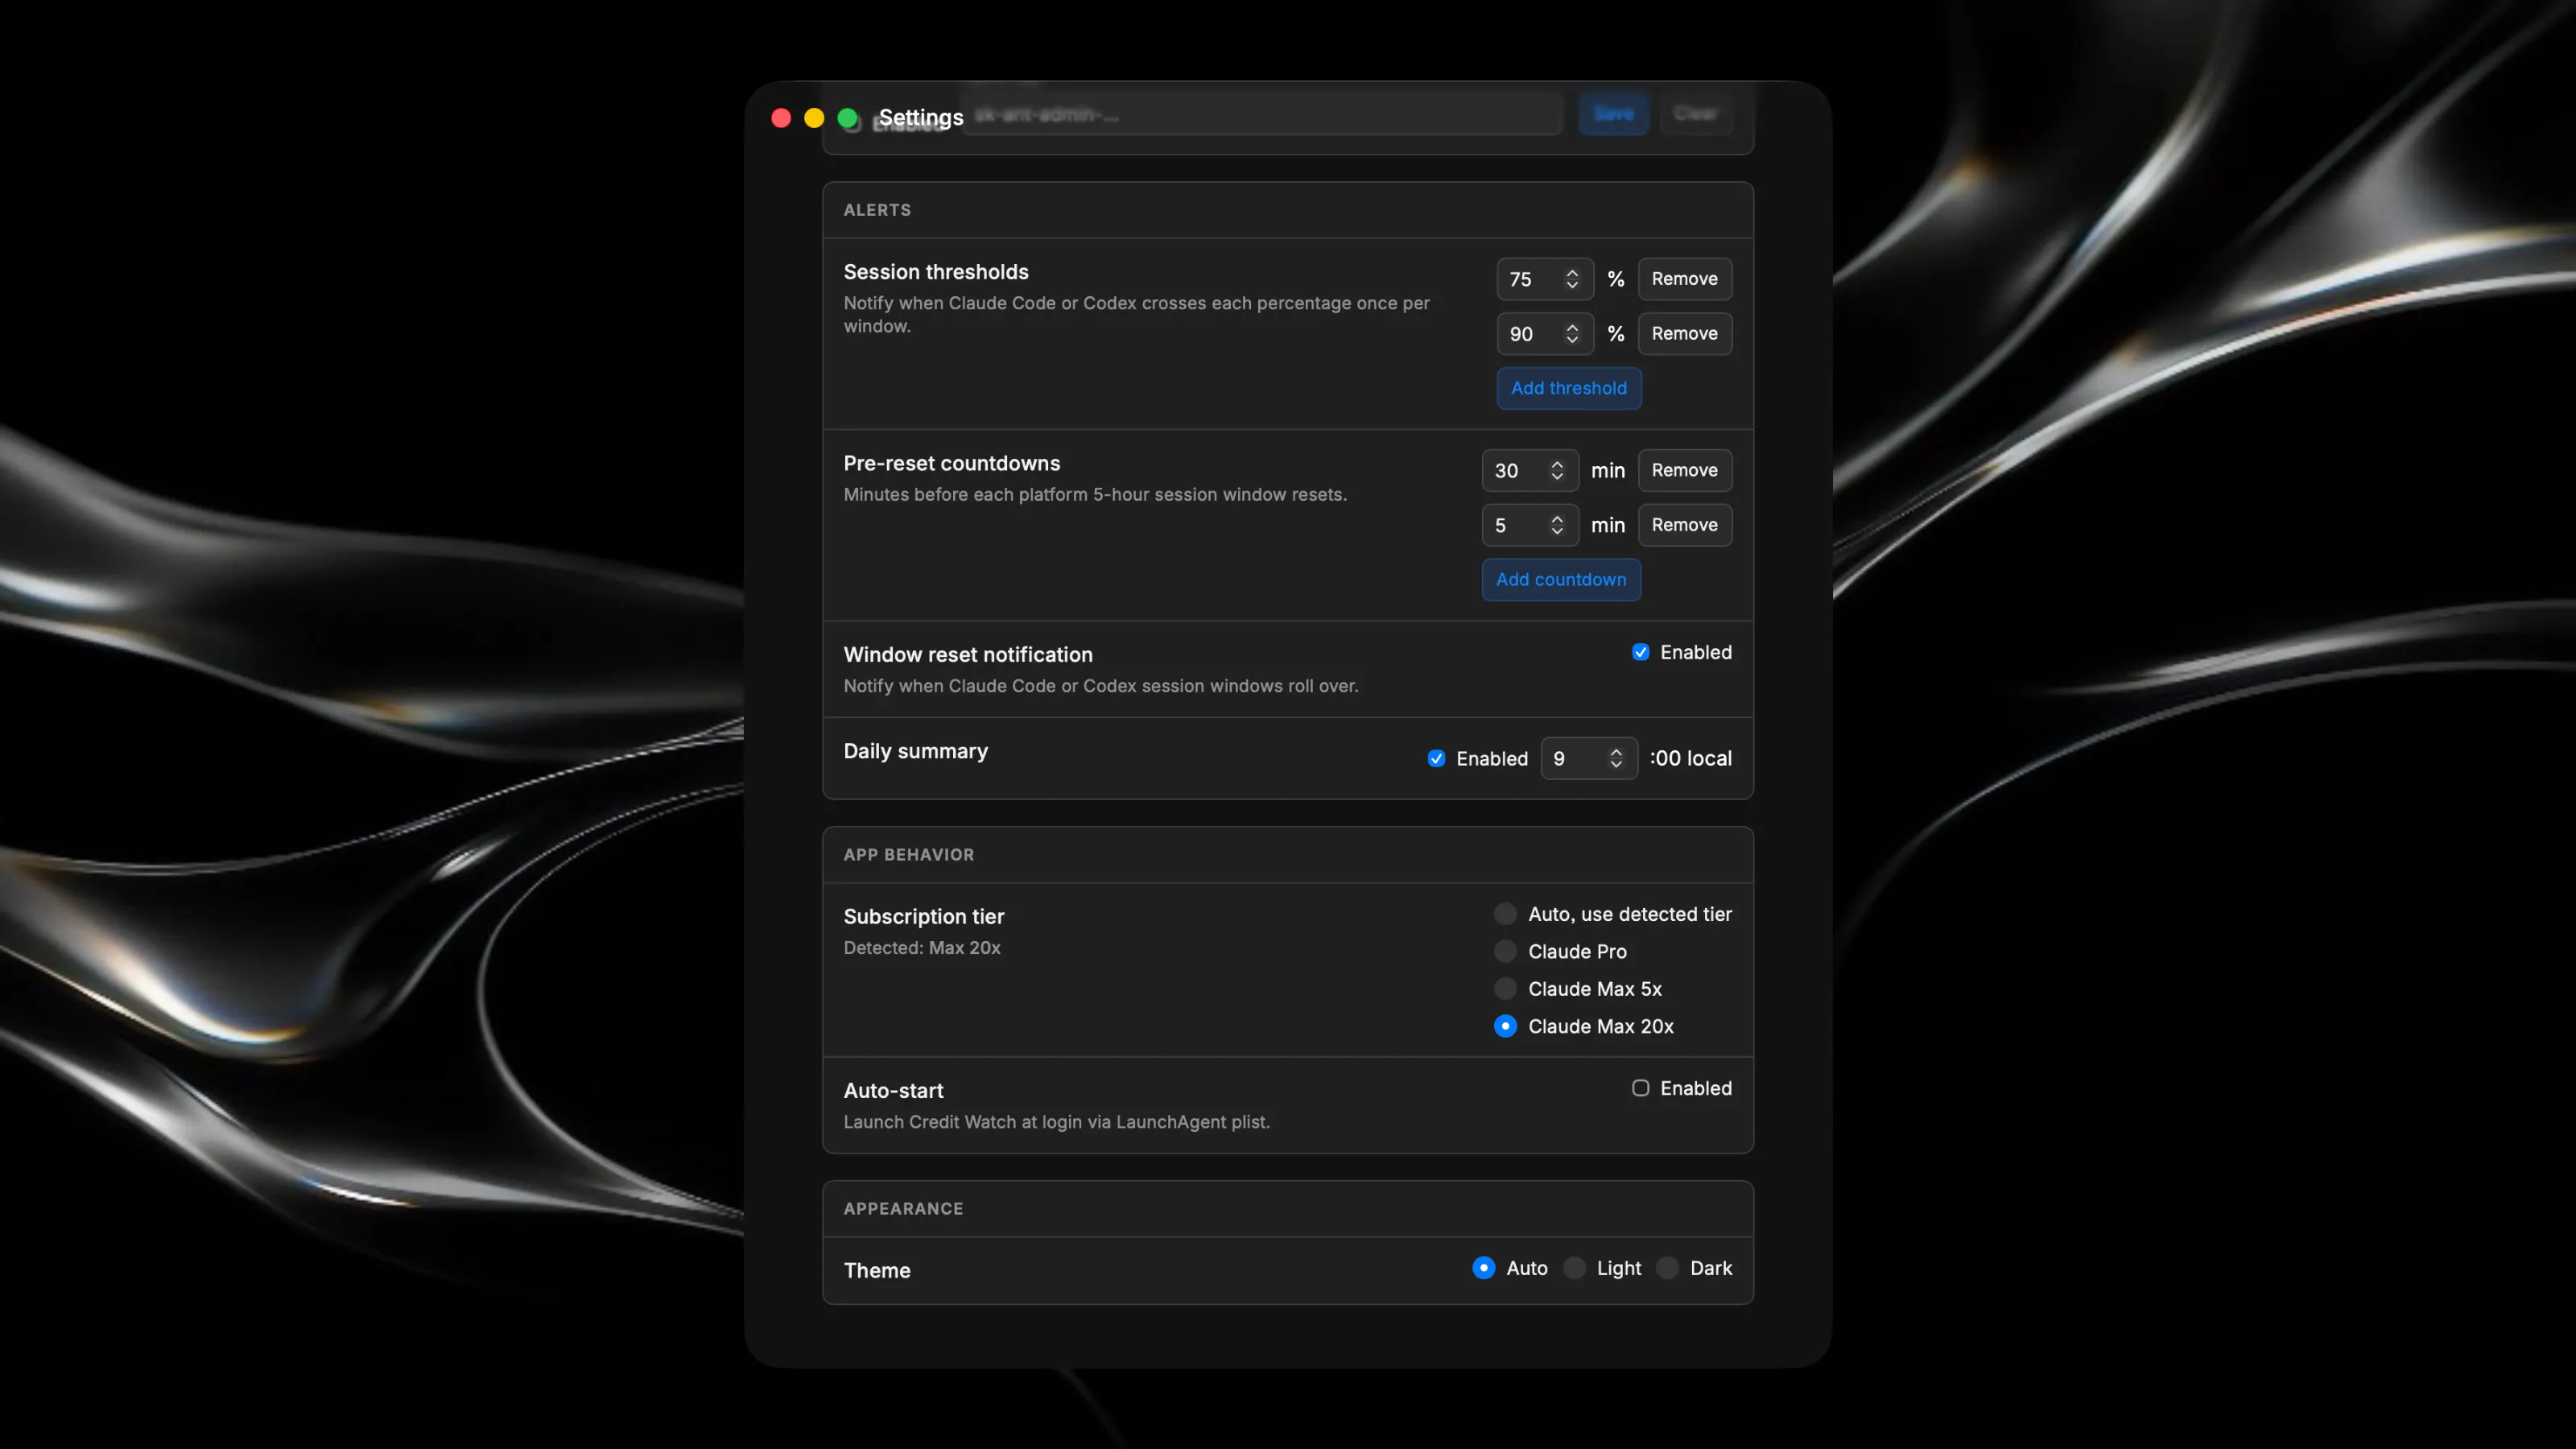Click the Daily summary label

click(915, 751)
